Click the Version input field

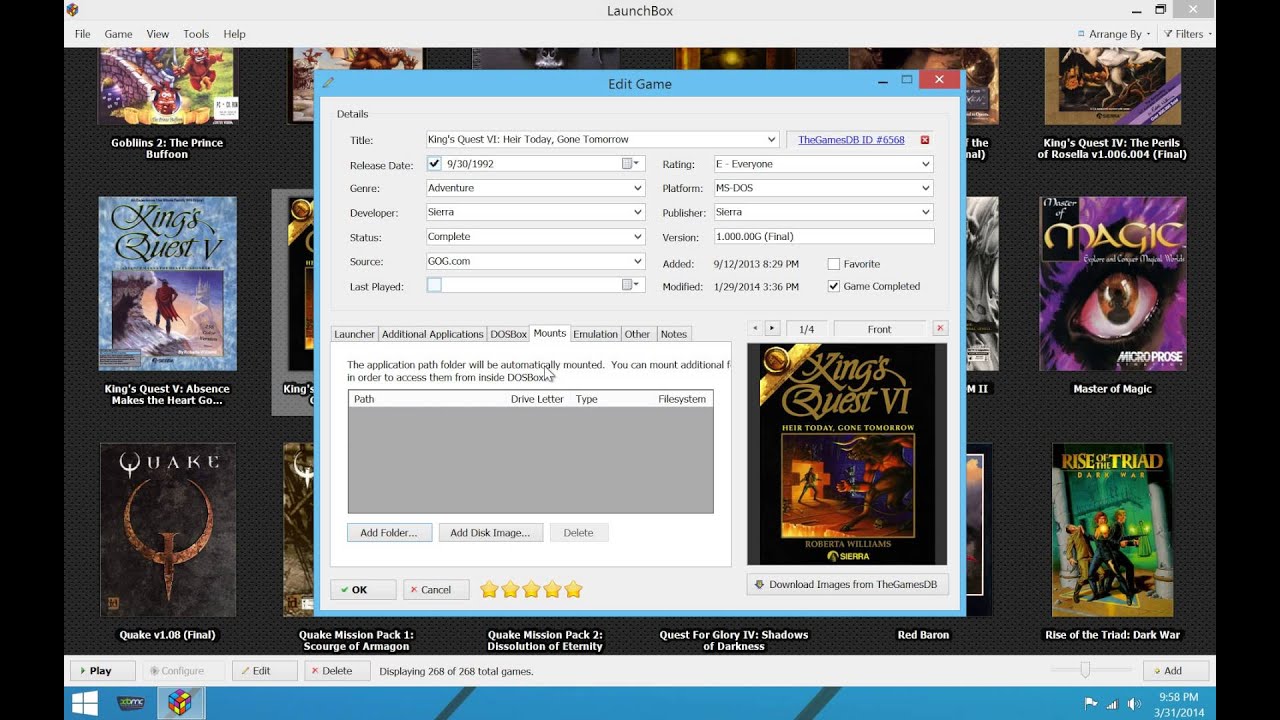(824, 237)
